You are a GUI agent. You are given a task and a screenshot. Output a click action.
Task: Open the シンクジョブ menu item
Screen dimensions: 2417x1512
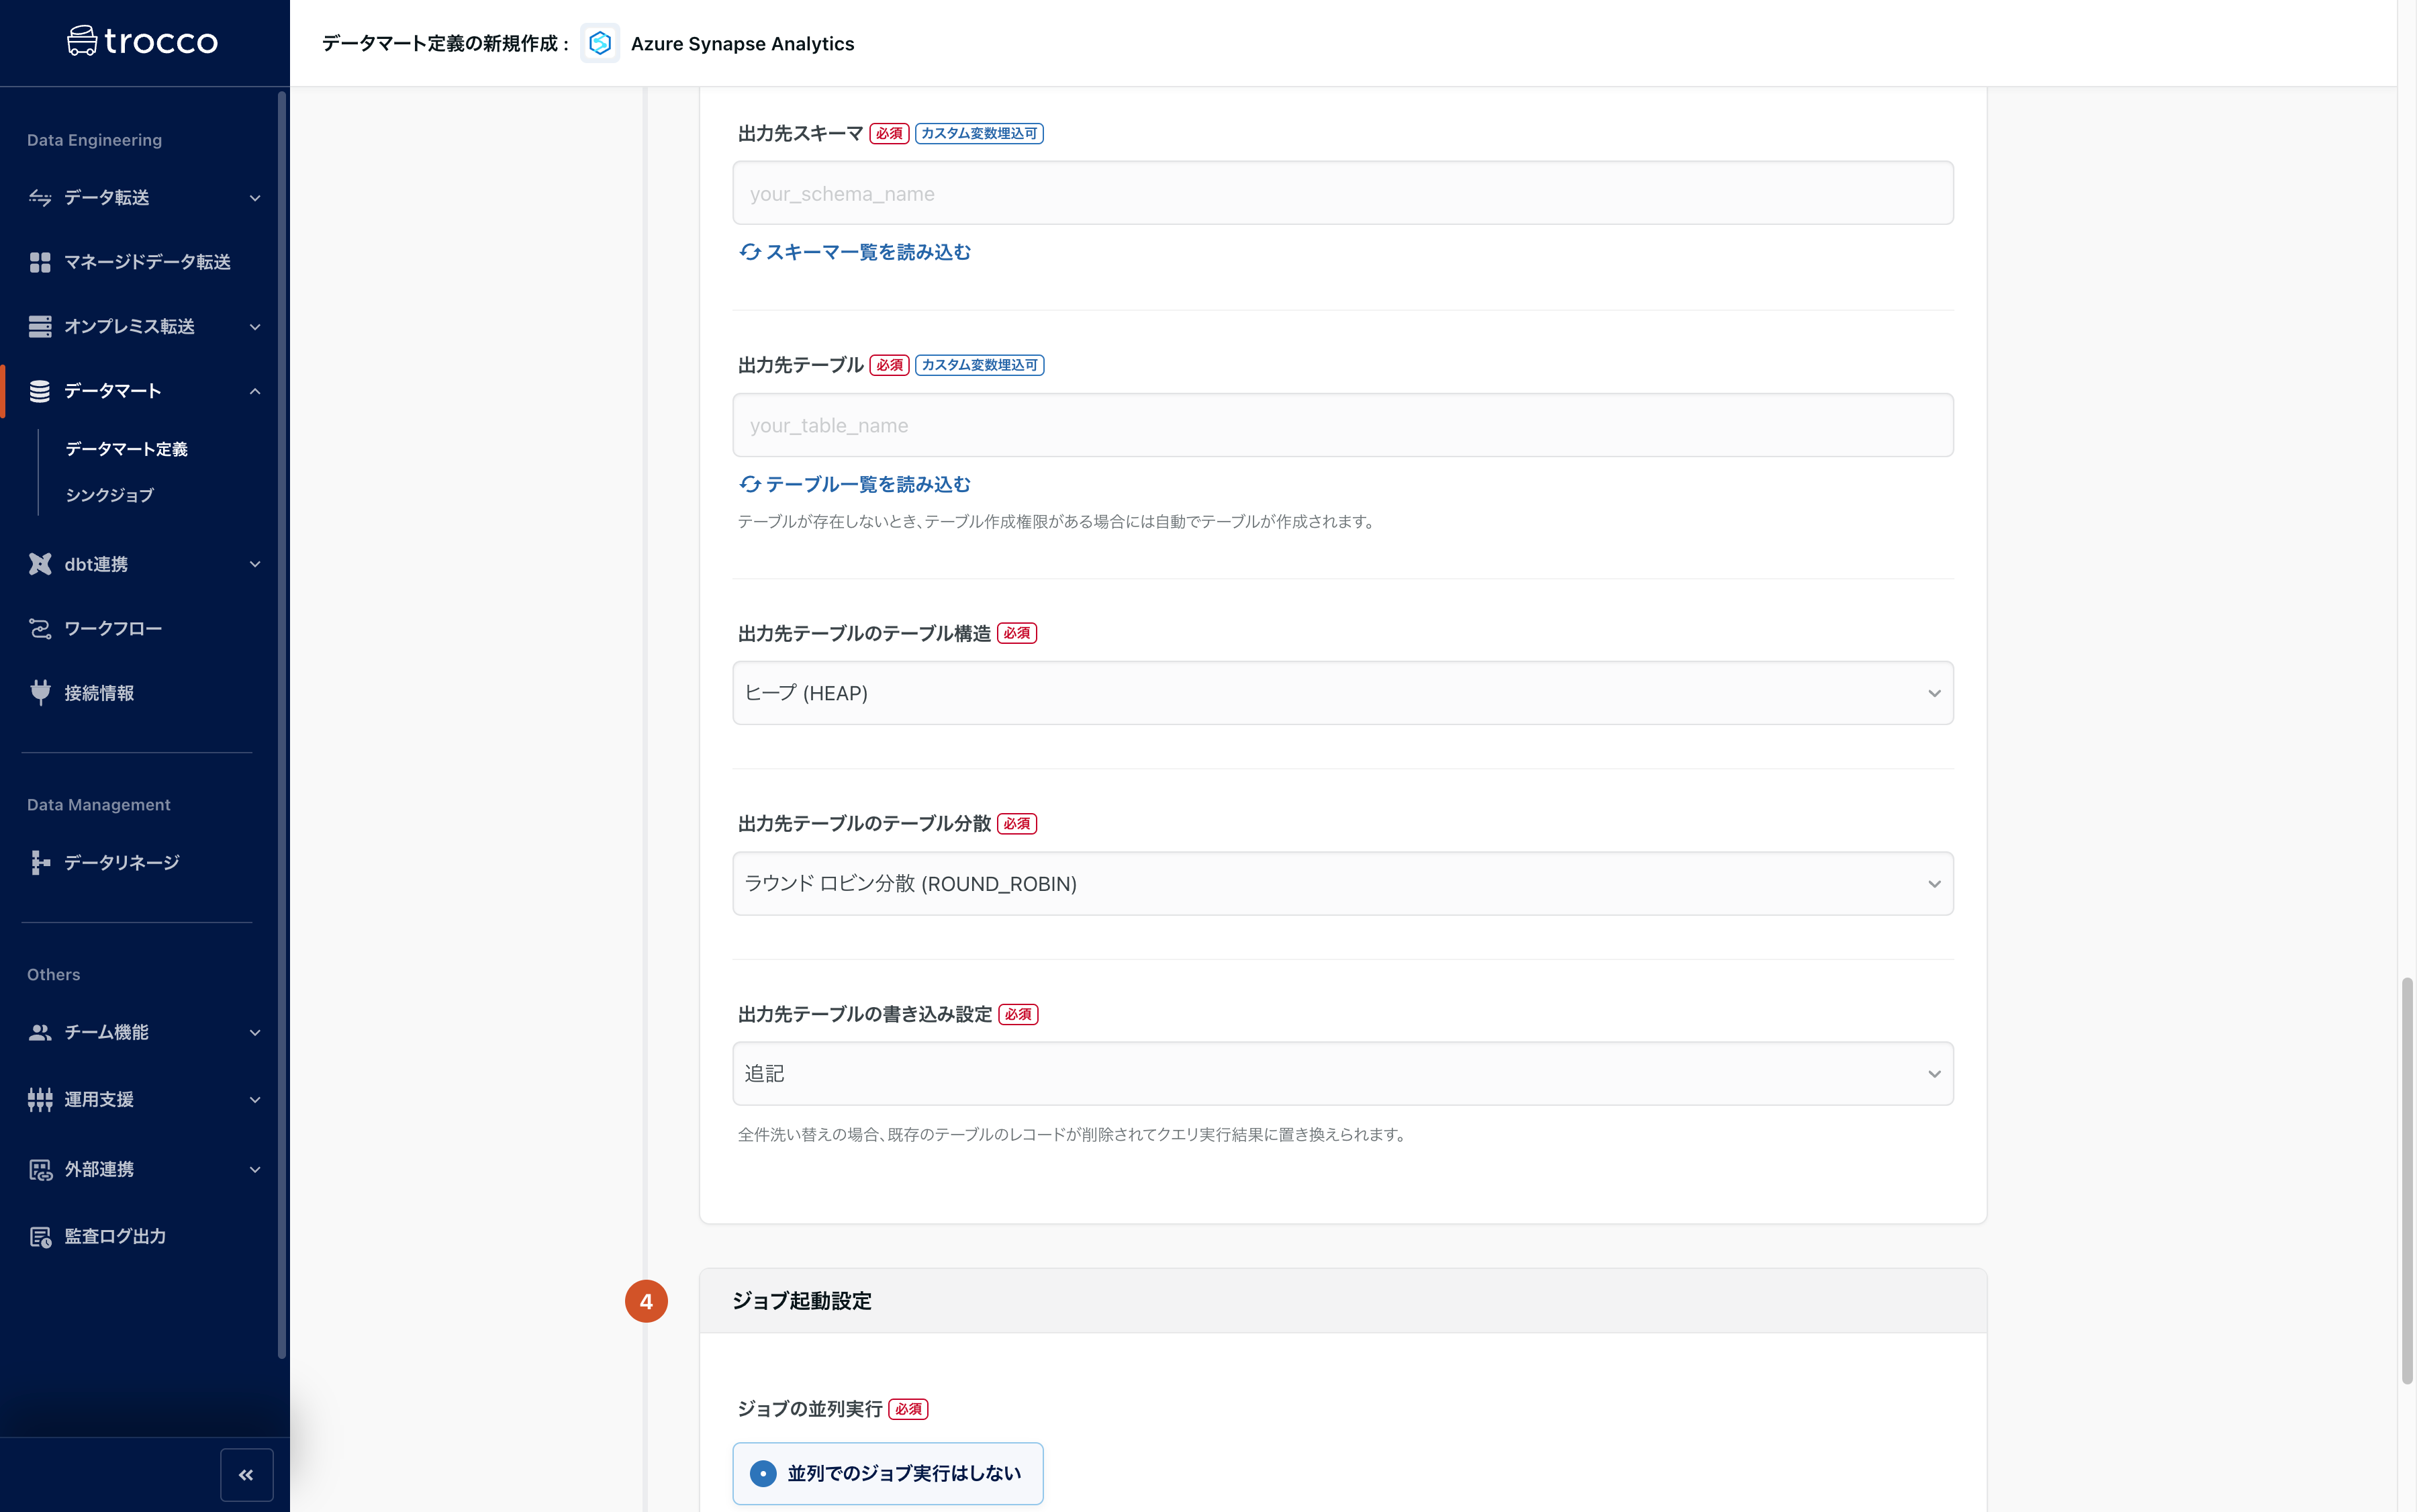coord(108,495)
